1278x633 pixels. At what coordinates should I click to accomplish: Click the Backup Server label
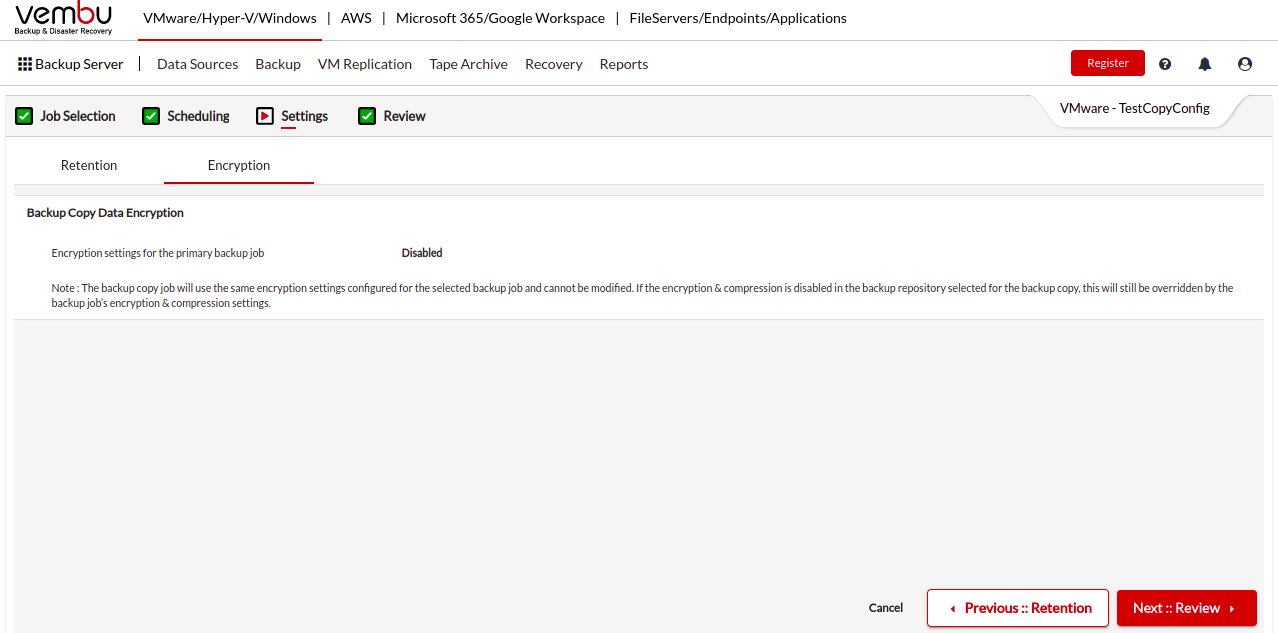79,64
